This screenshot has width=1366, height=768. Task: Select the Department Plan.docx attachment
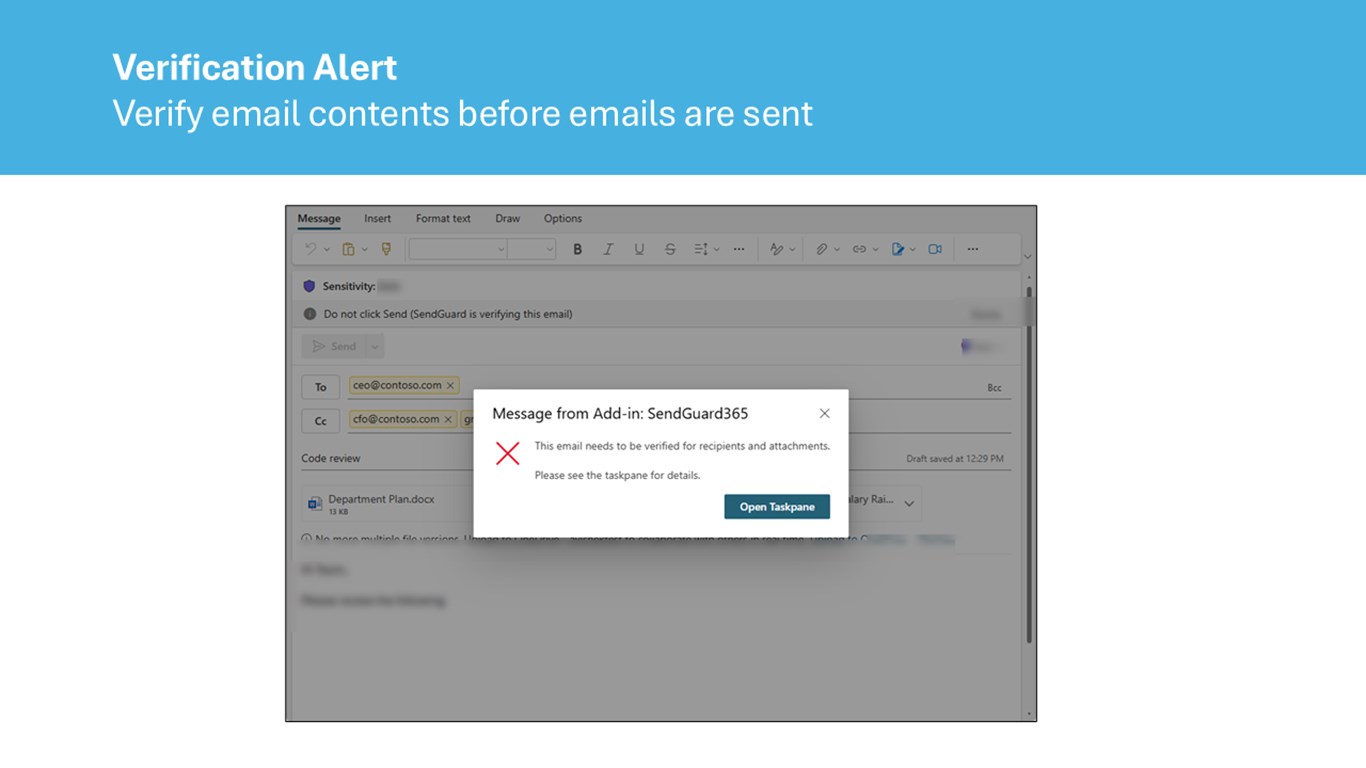pyautogui.click(x=380, y=504)
